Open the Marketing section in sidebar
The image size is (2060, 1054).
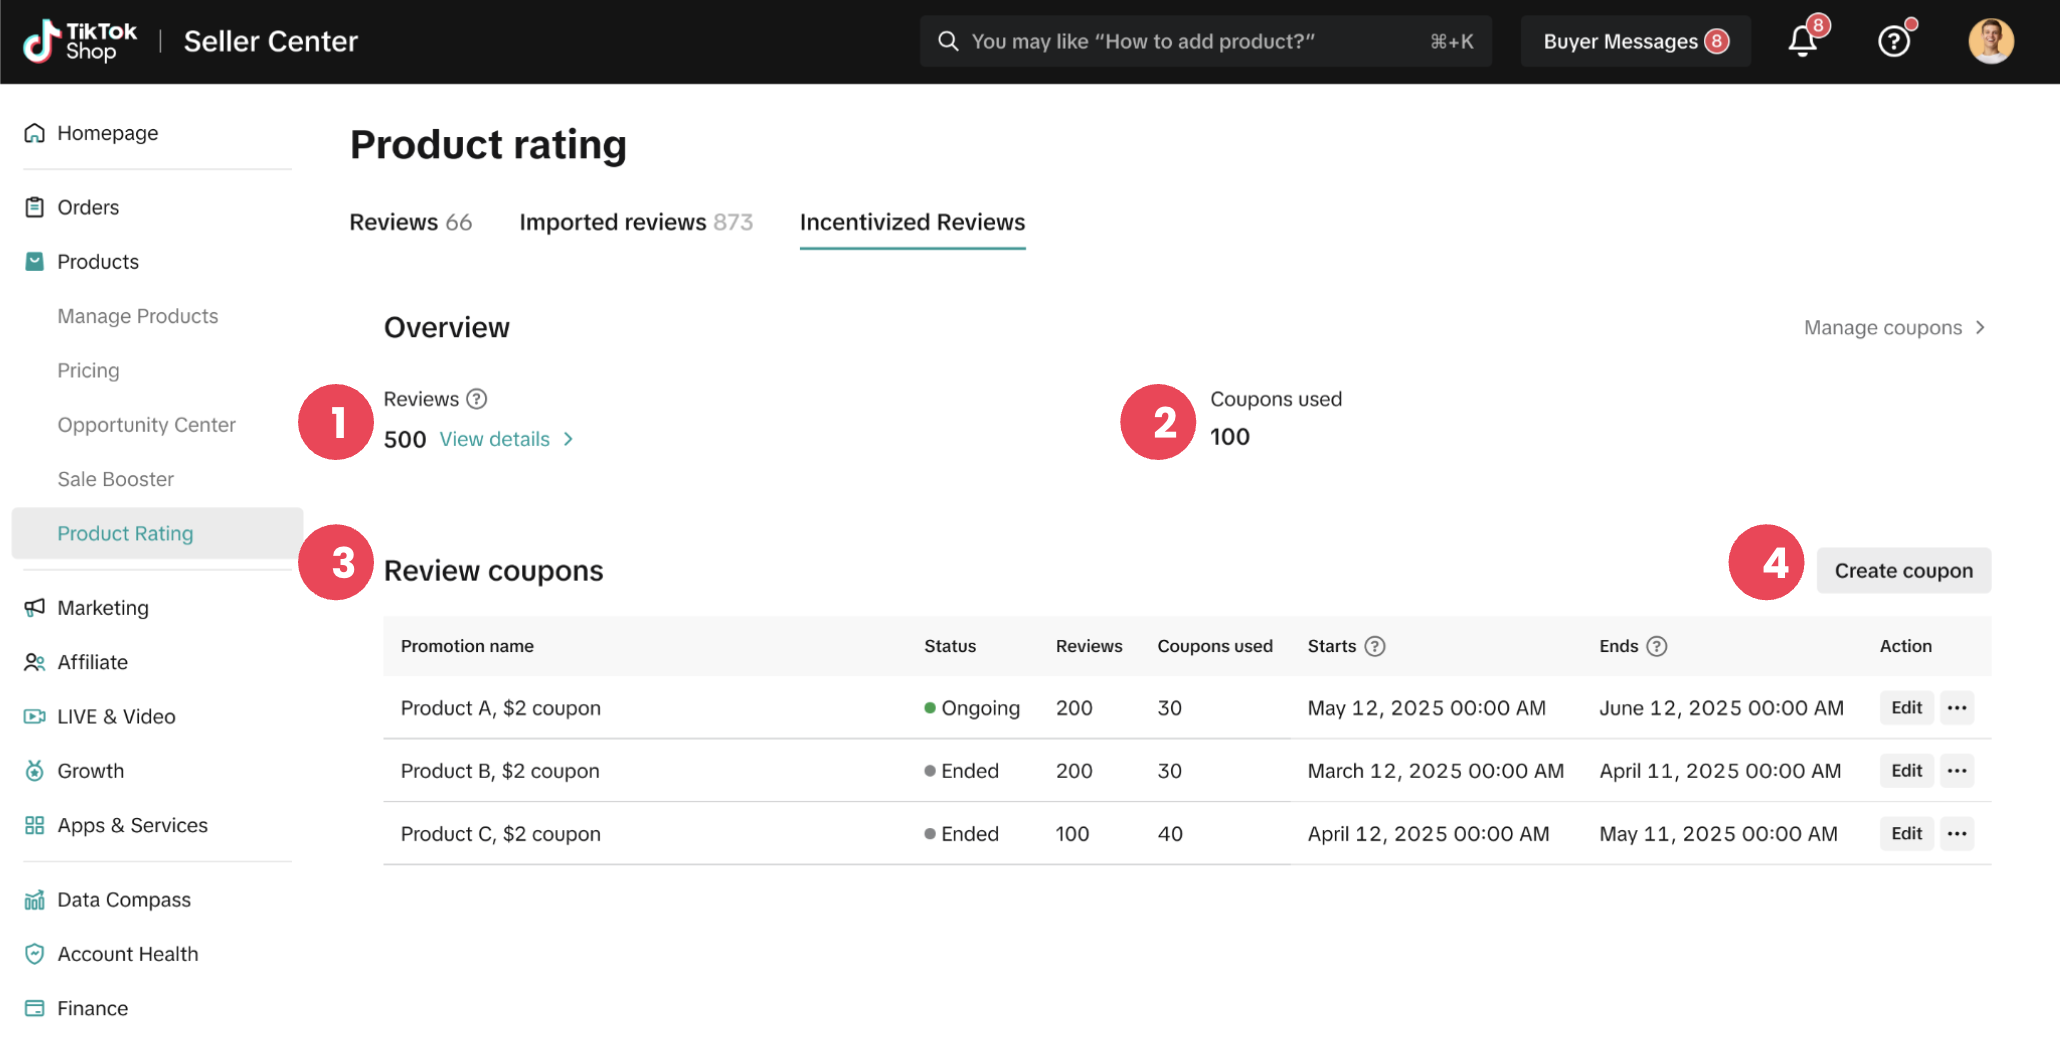103,607
